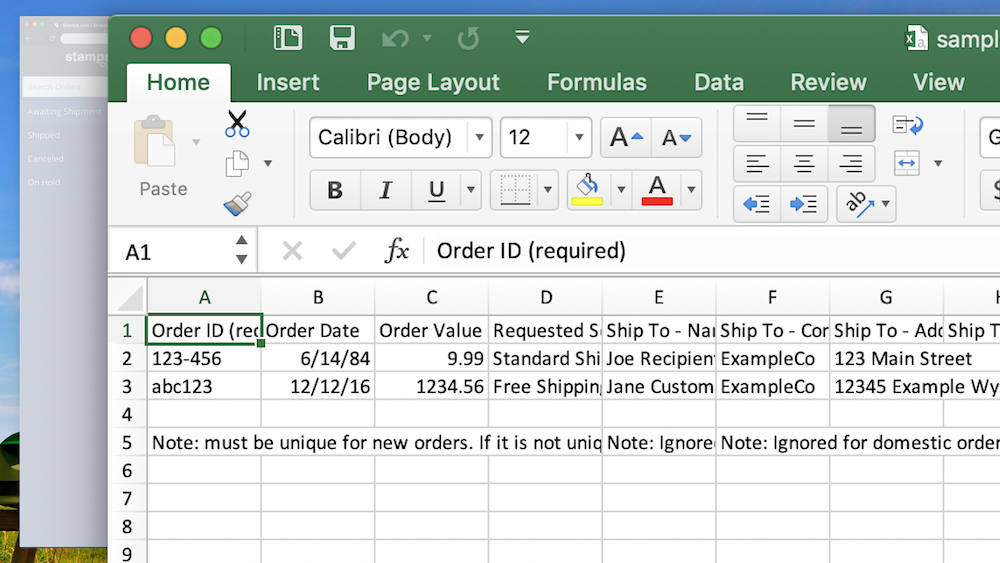Align text to bottom
This screenshot has height=563, width=1000.
851,124
